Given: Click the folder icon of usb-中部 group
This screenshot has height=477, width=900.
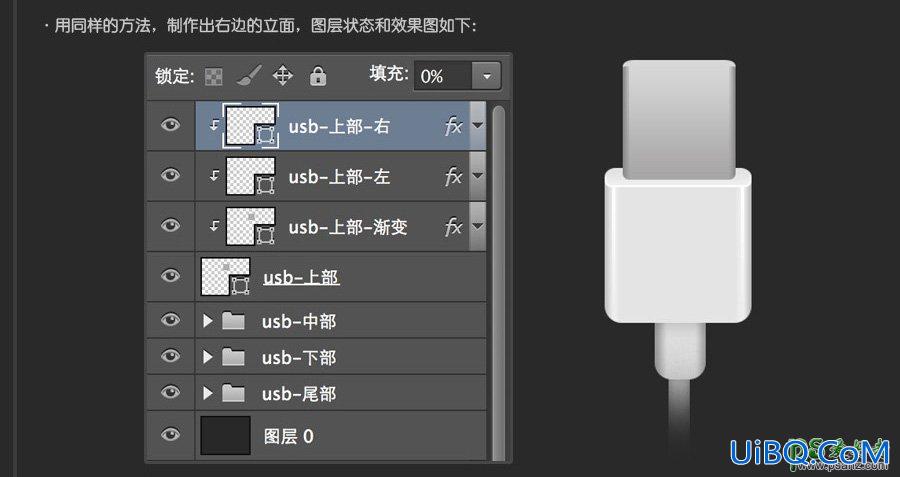Looking at the screenshot, I should (233, 321).
